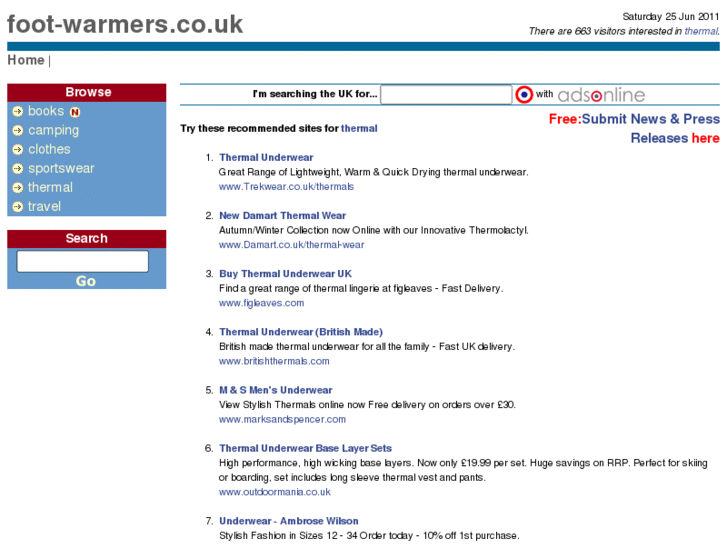
Task: Open the foot-warmers.co.uk site title
Action: point(125,24)
